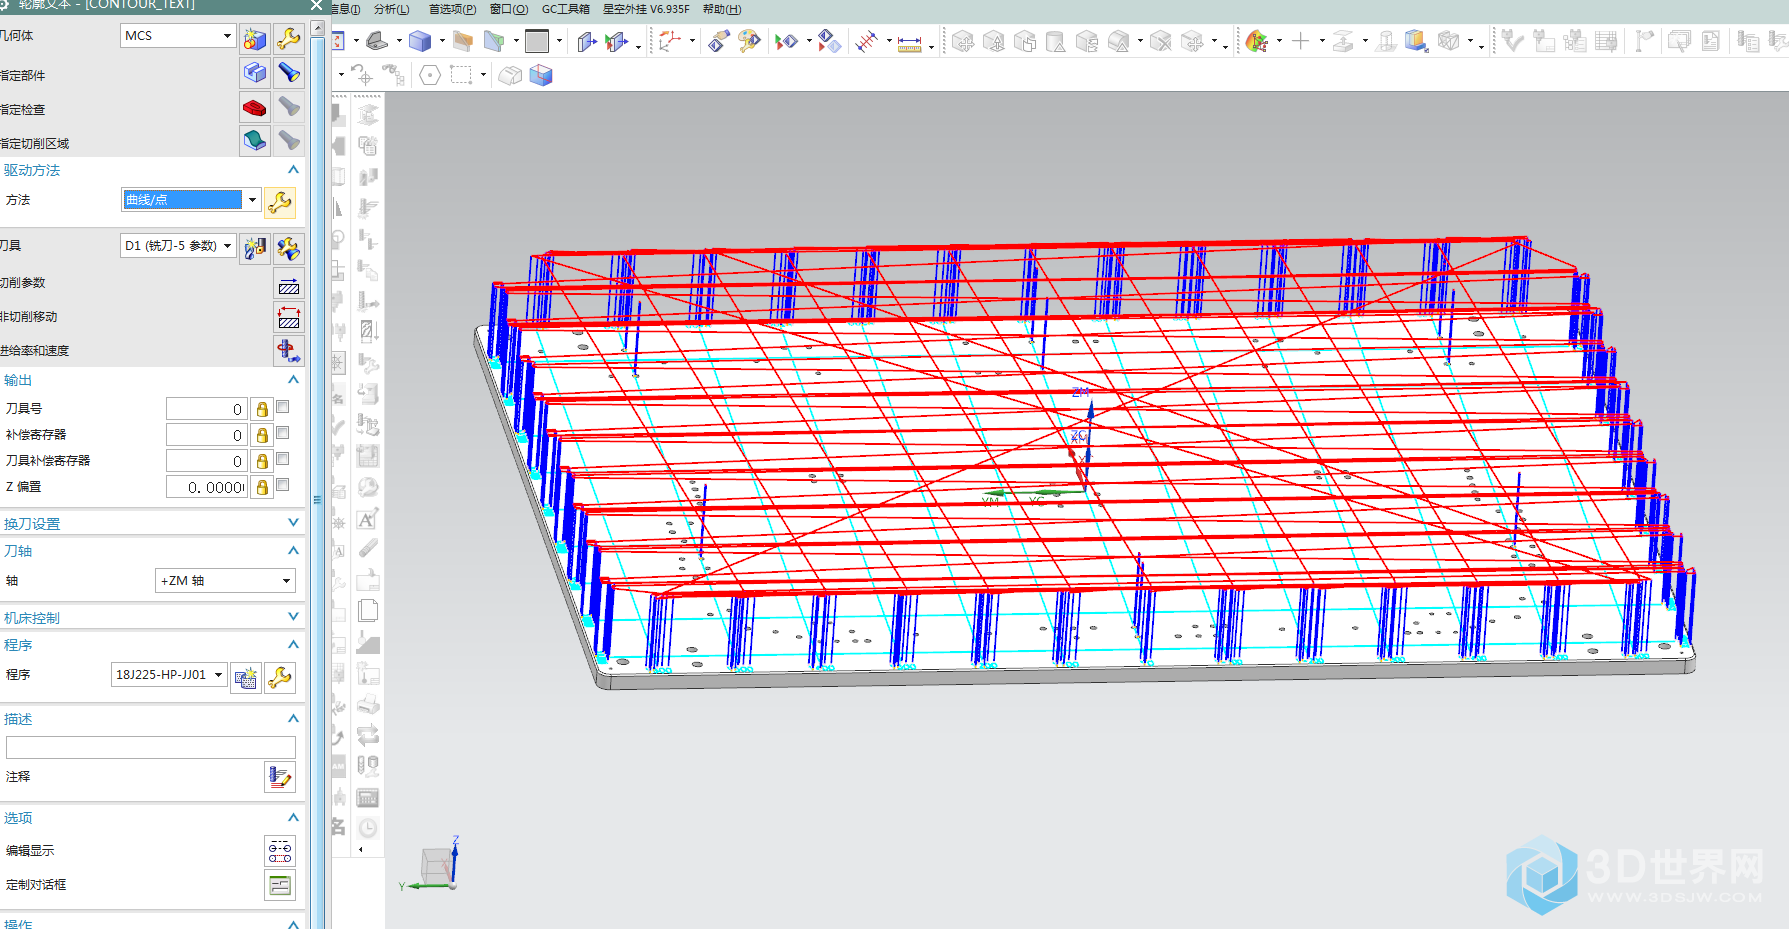
Task: Open the customize dialog (定制对话框) icon
Action: point(280,885)
